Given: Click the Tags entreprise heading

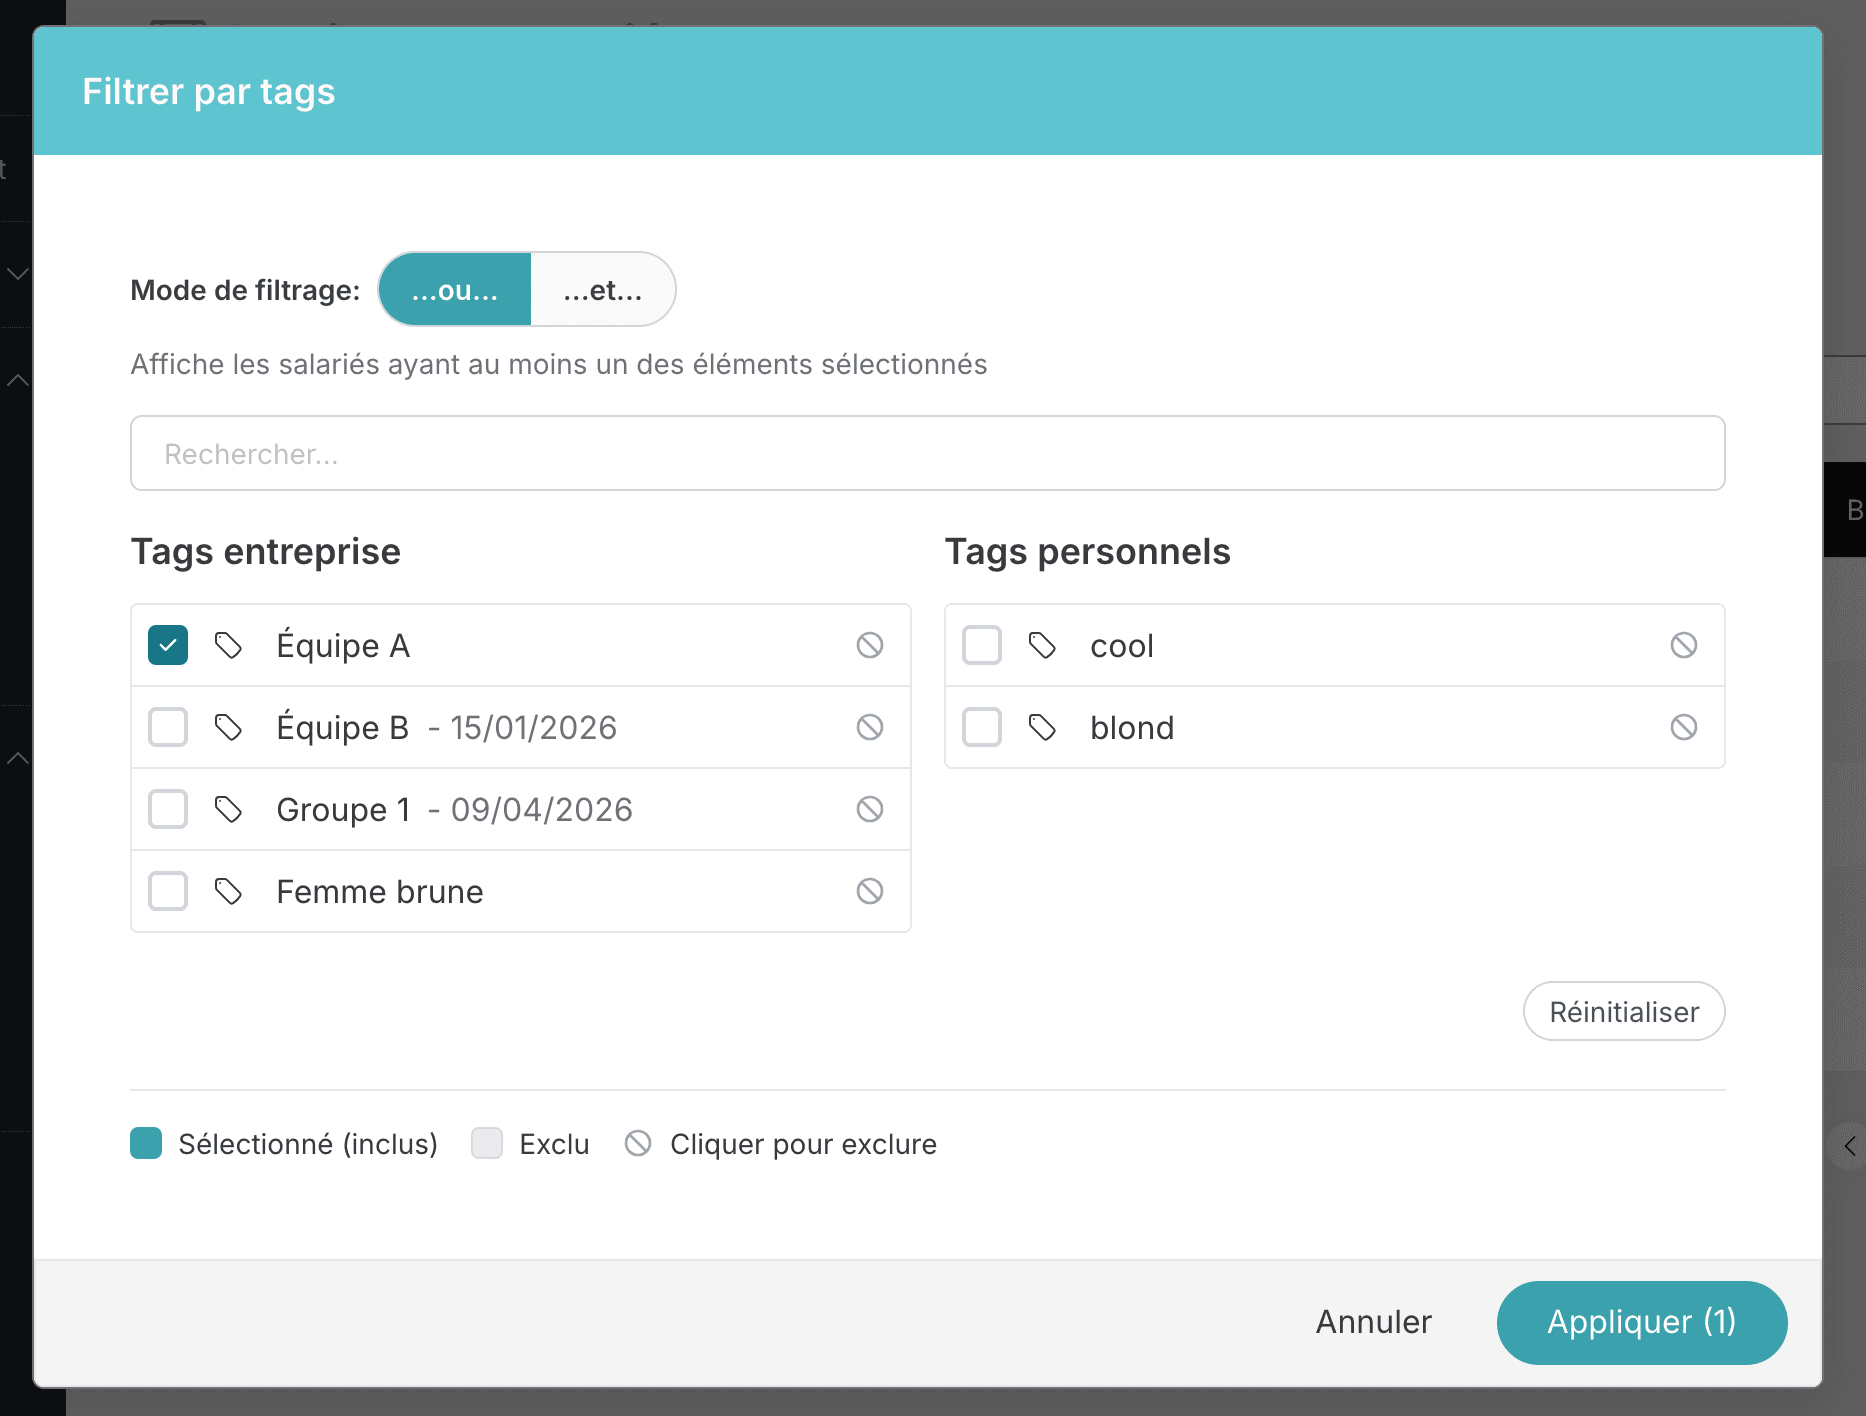Looking at the screenshot, I should (x=266, y=551).
